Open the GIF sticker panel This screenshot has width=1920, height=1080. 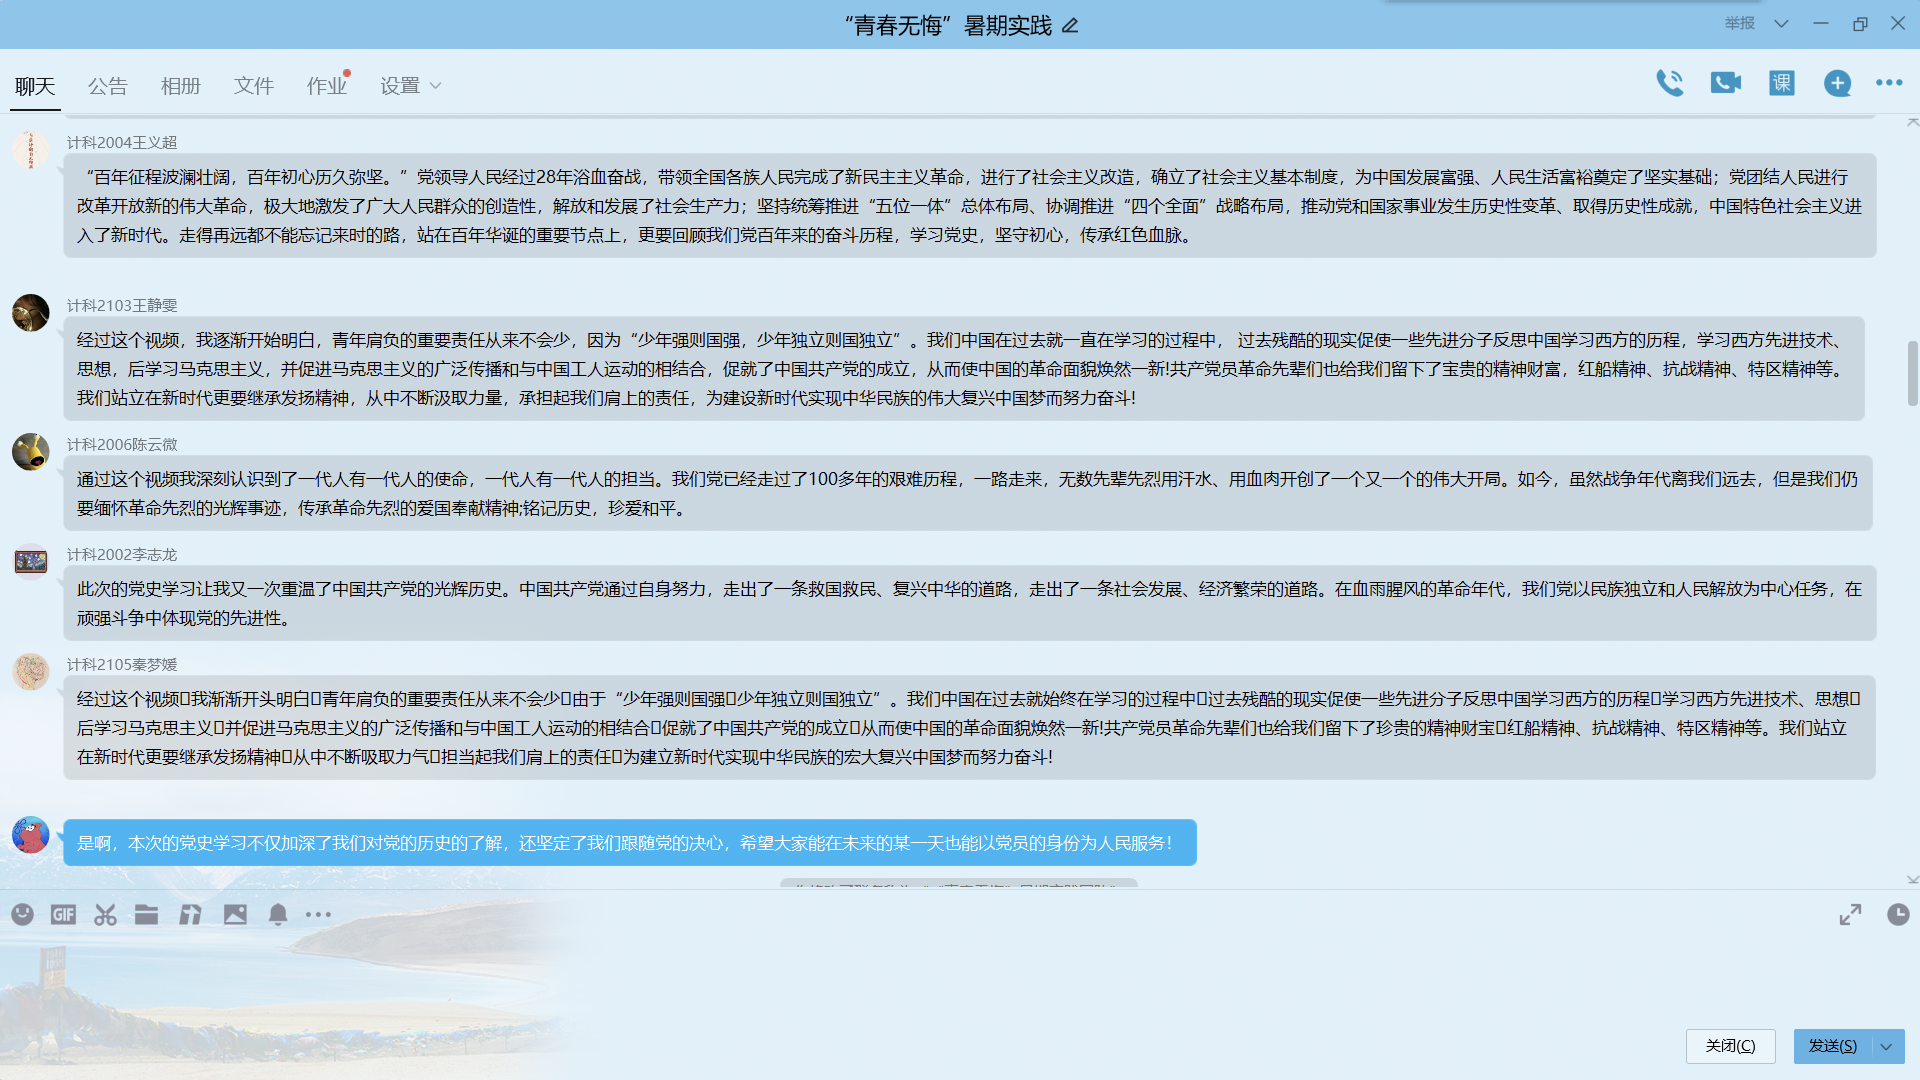coord(63,914)
